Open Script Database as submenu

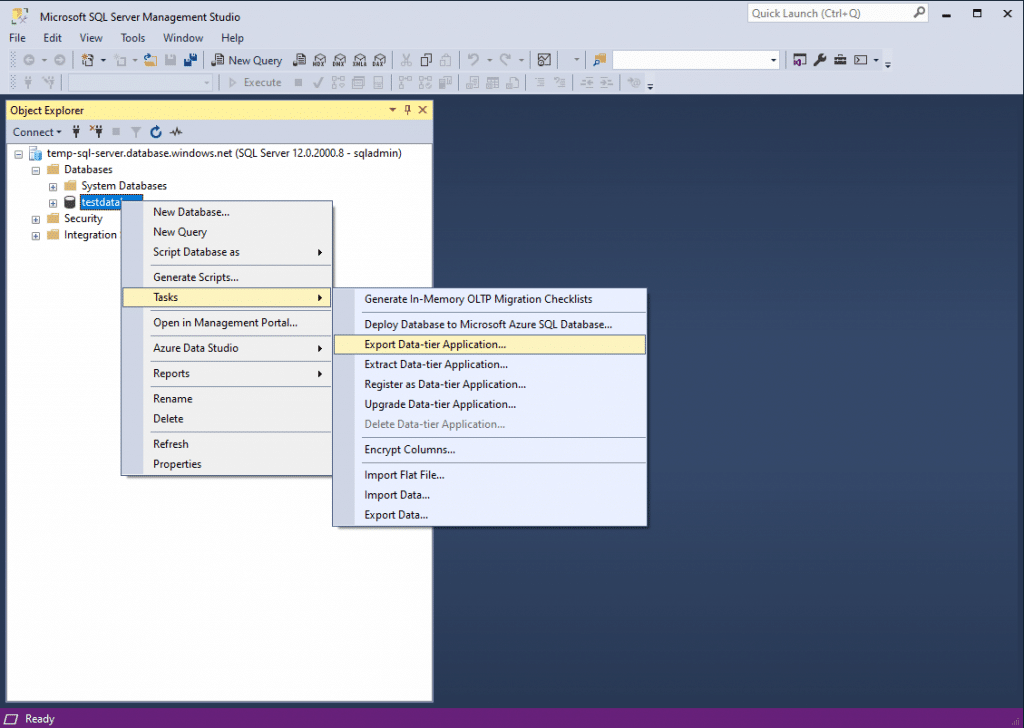click(x=227, y=252)
